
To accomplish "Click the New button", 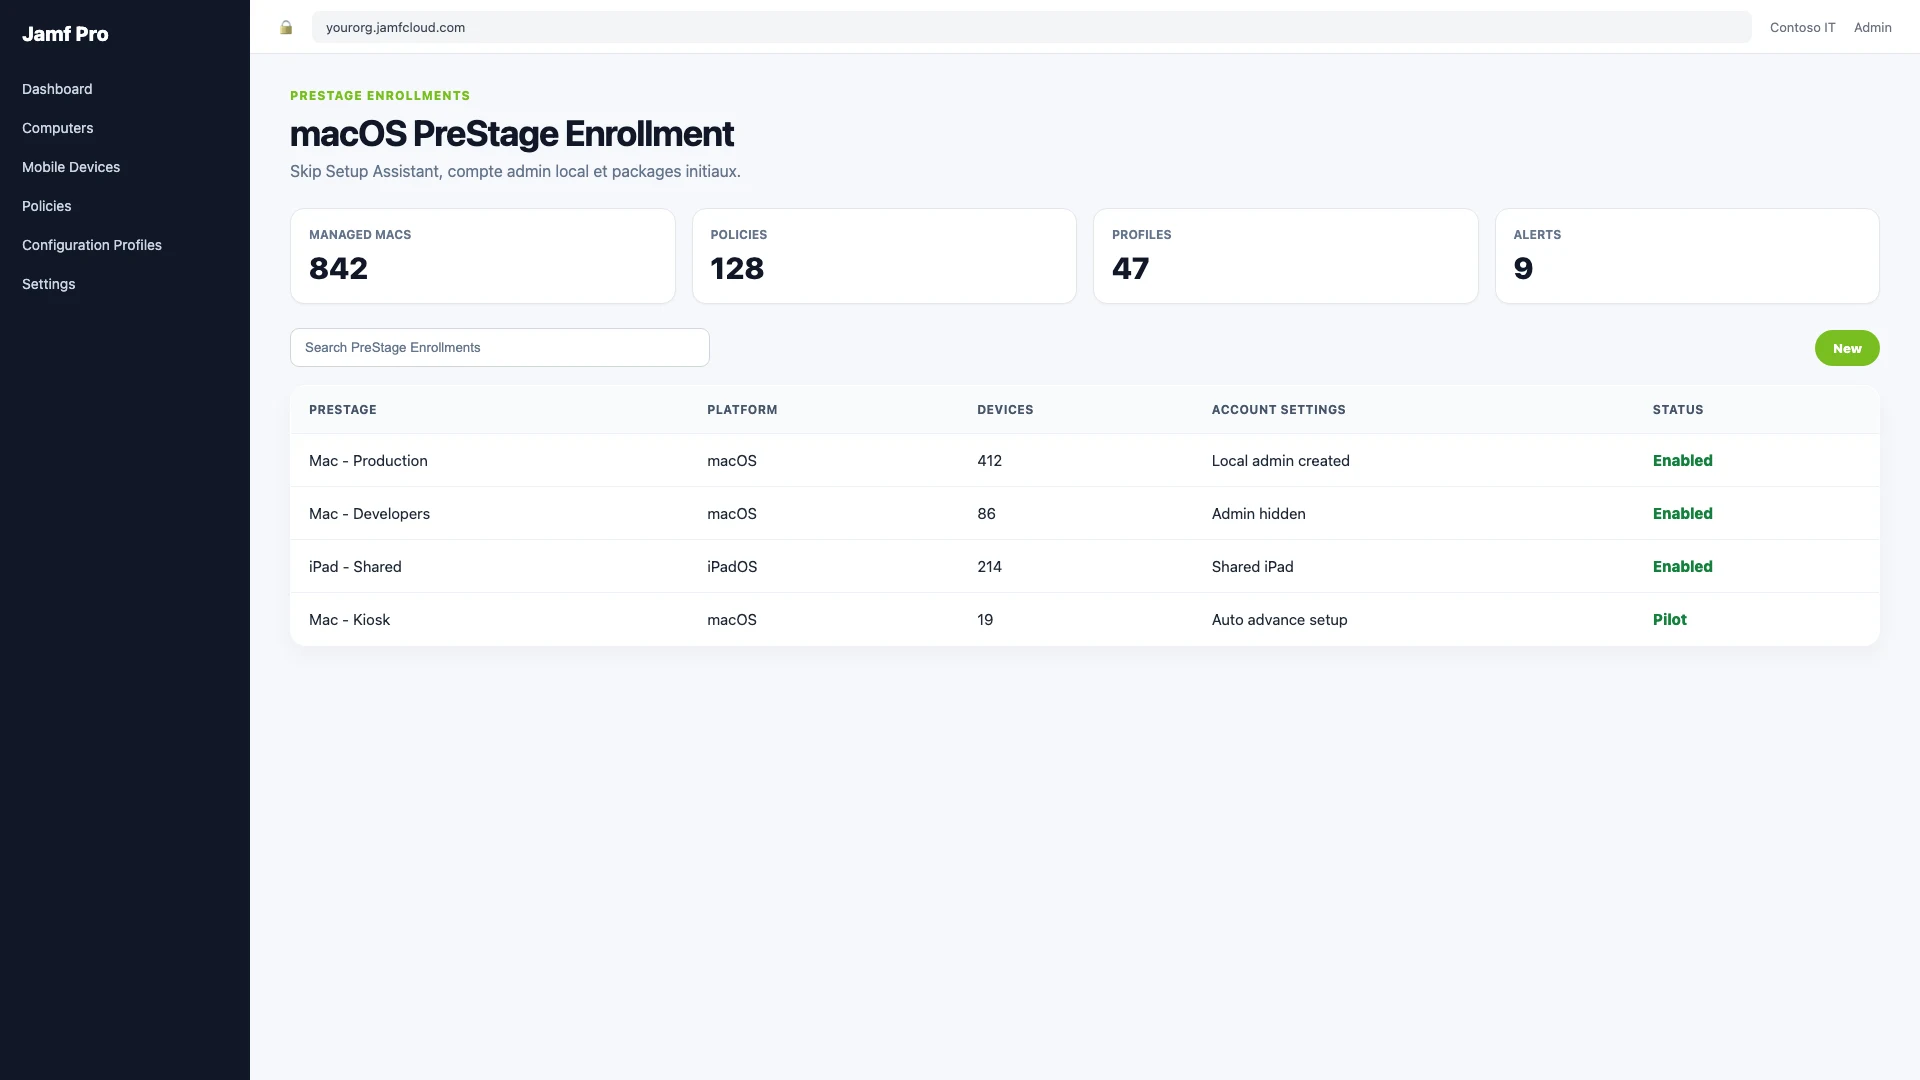I will pos(1847,348).
